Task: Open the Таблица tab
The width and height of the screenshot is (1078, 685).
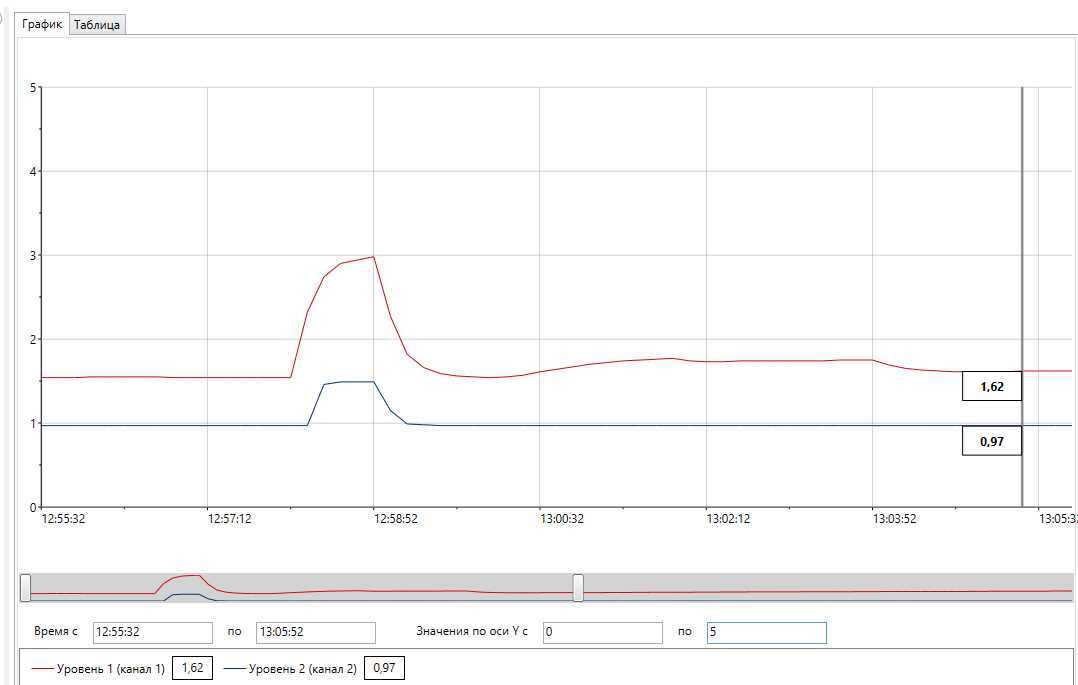Action: (98, 25)
